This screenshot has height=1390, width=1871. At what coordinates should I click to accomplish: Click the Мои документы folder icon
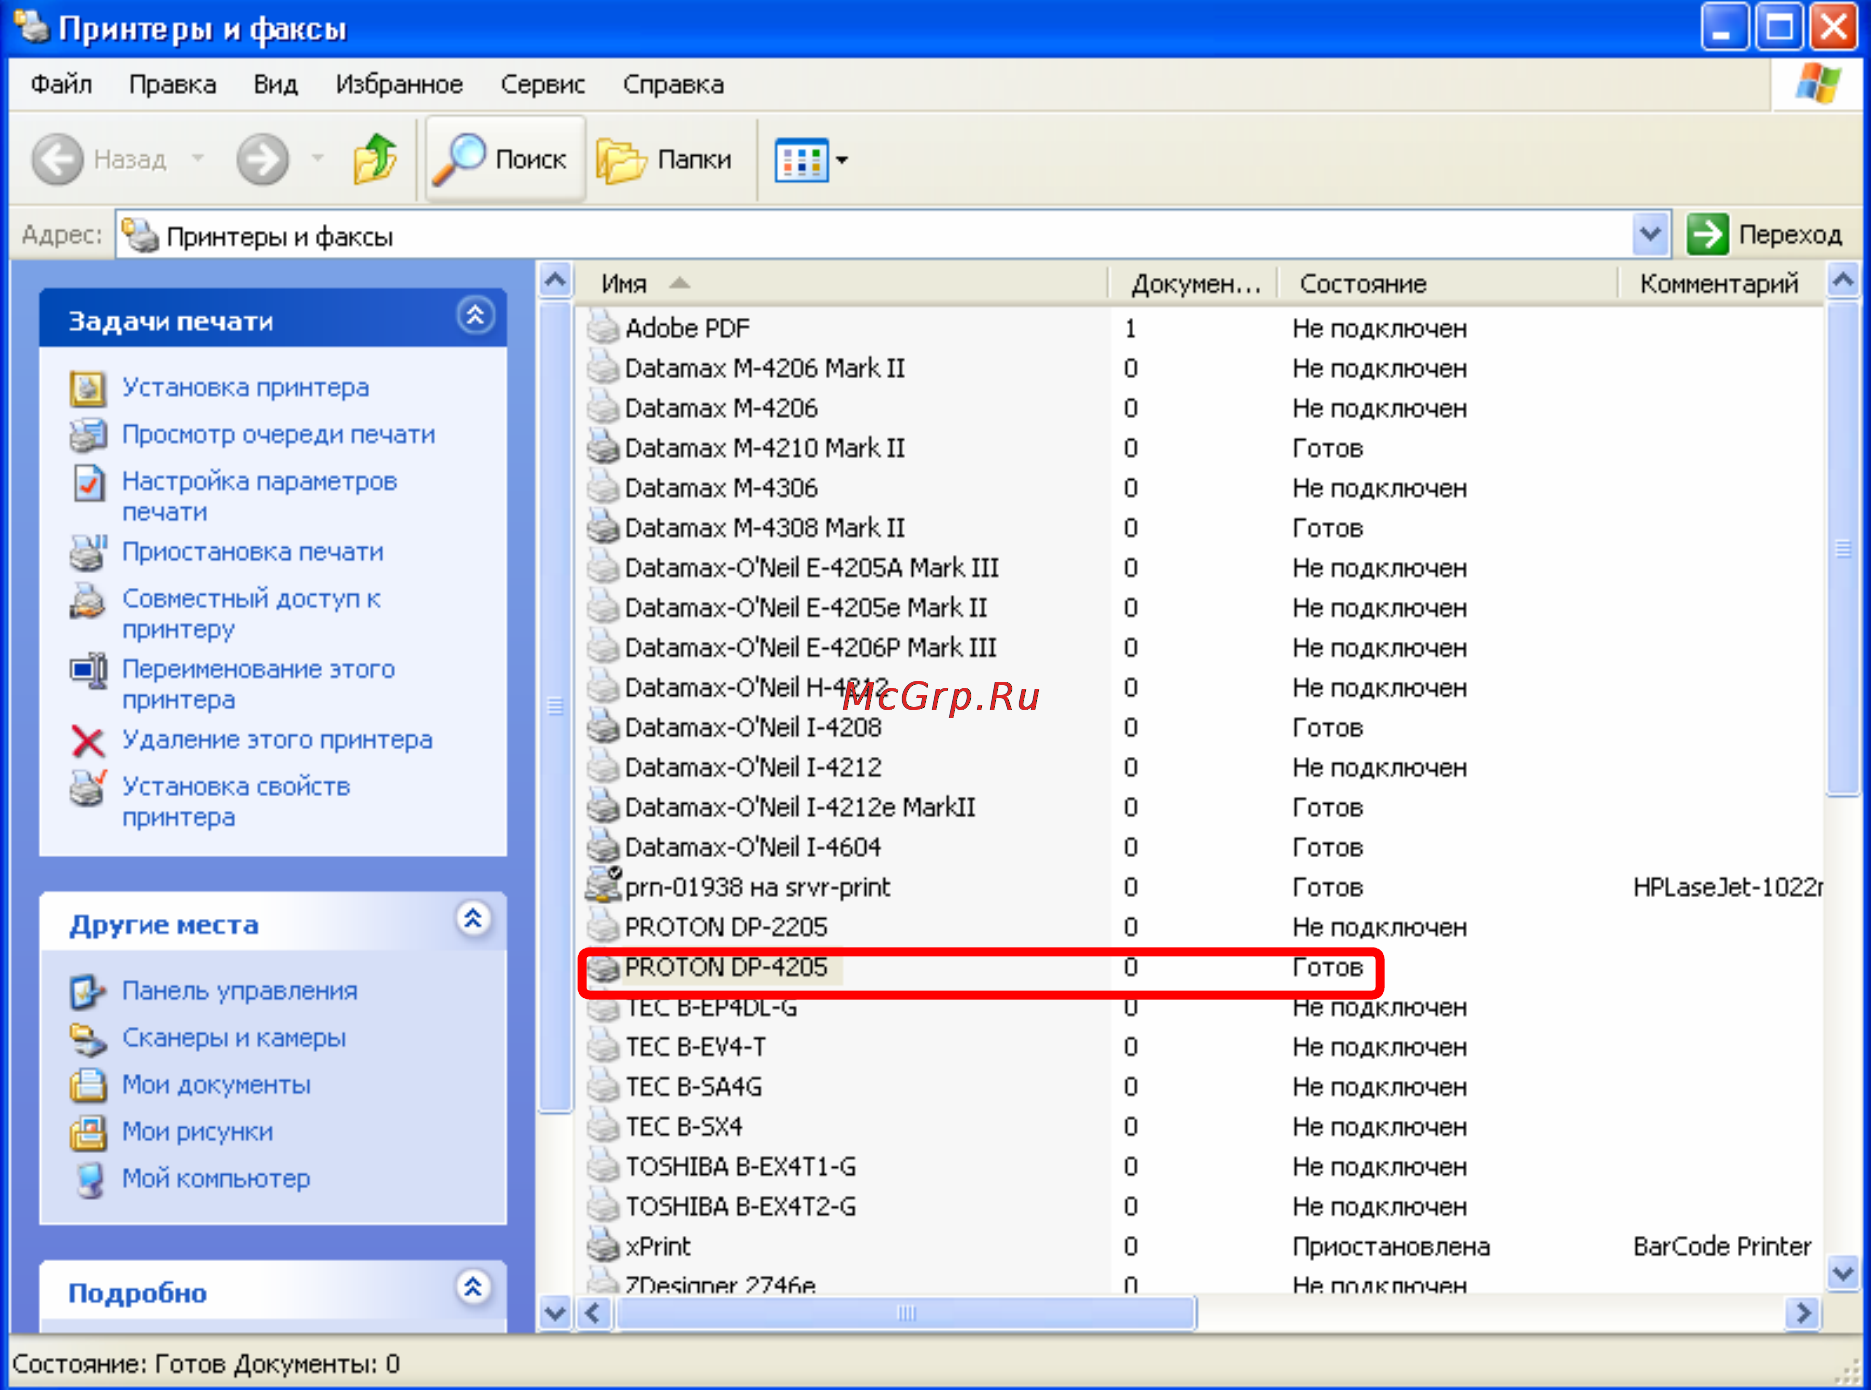[x=88, y=1085]
